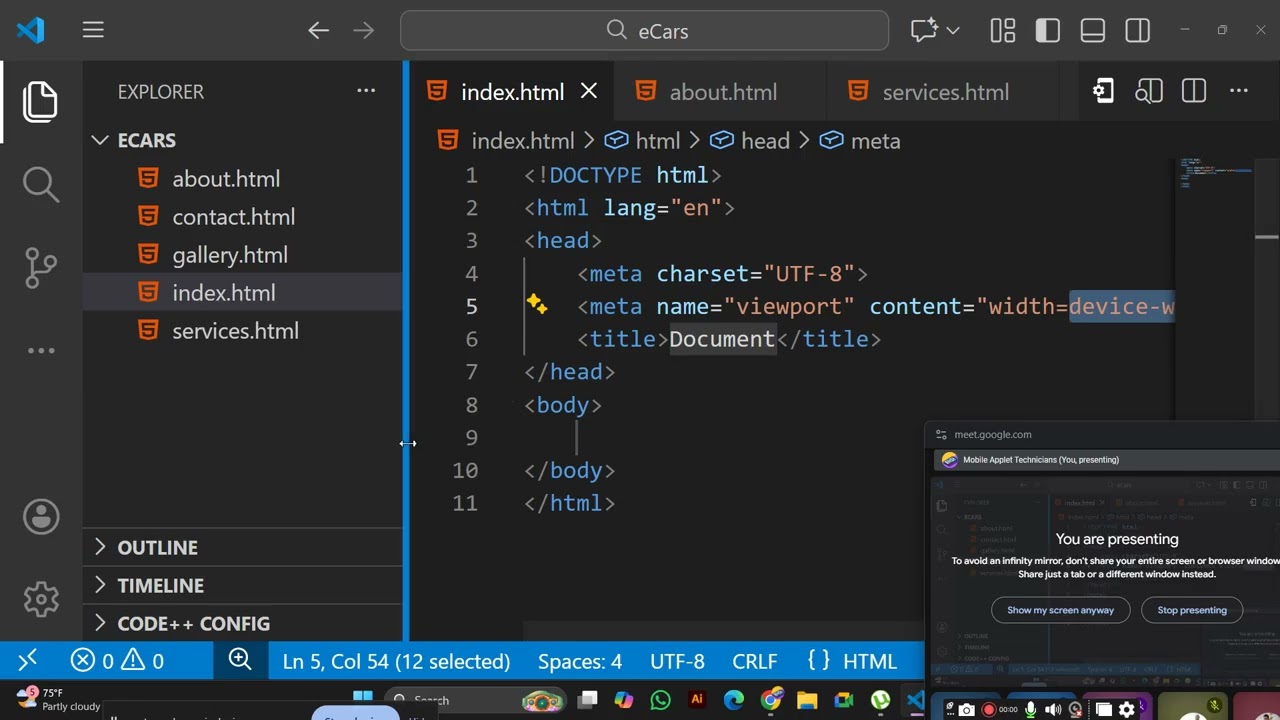This screenshot has height=720, width=1280.
Task: Click the command center search box
Action: pos(645,31)
